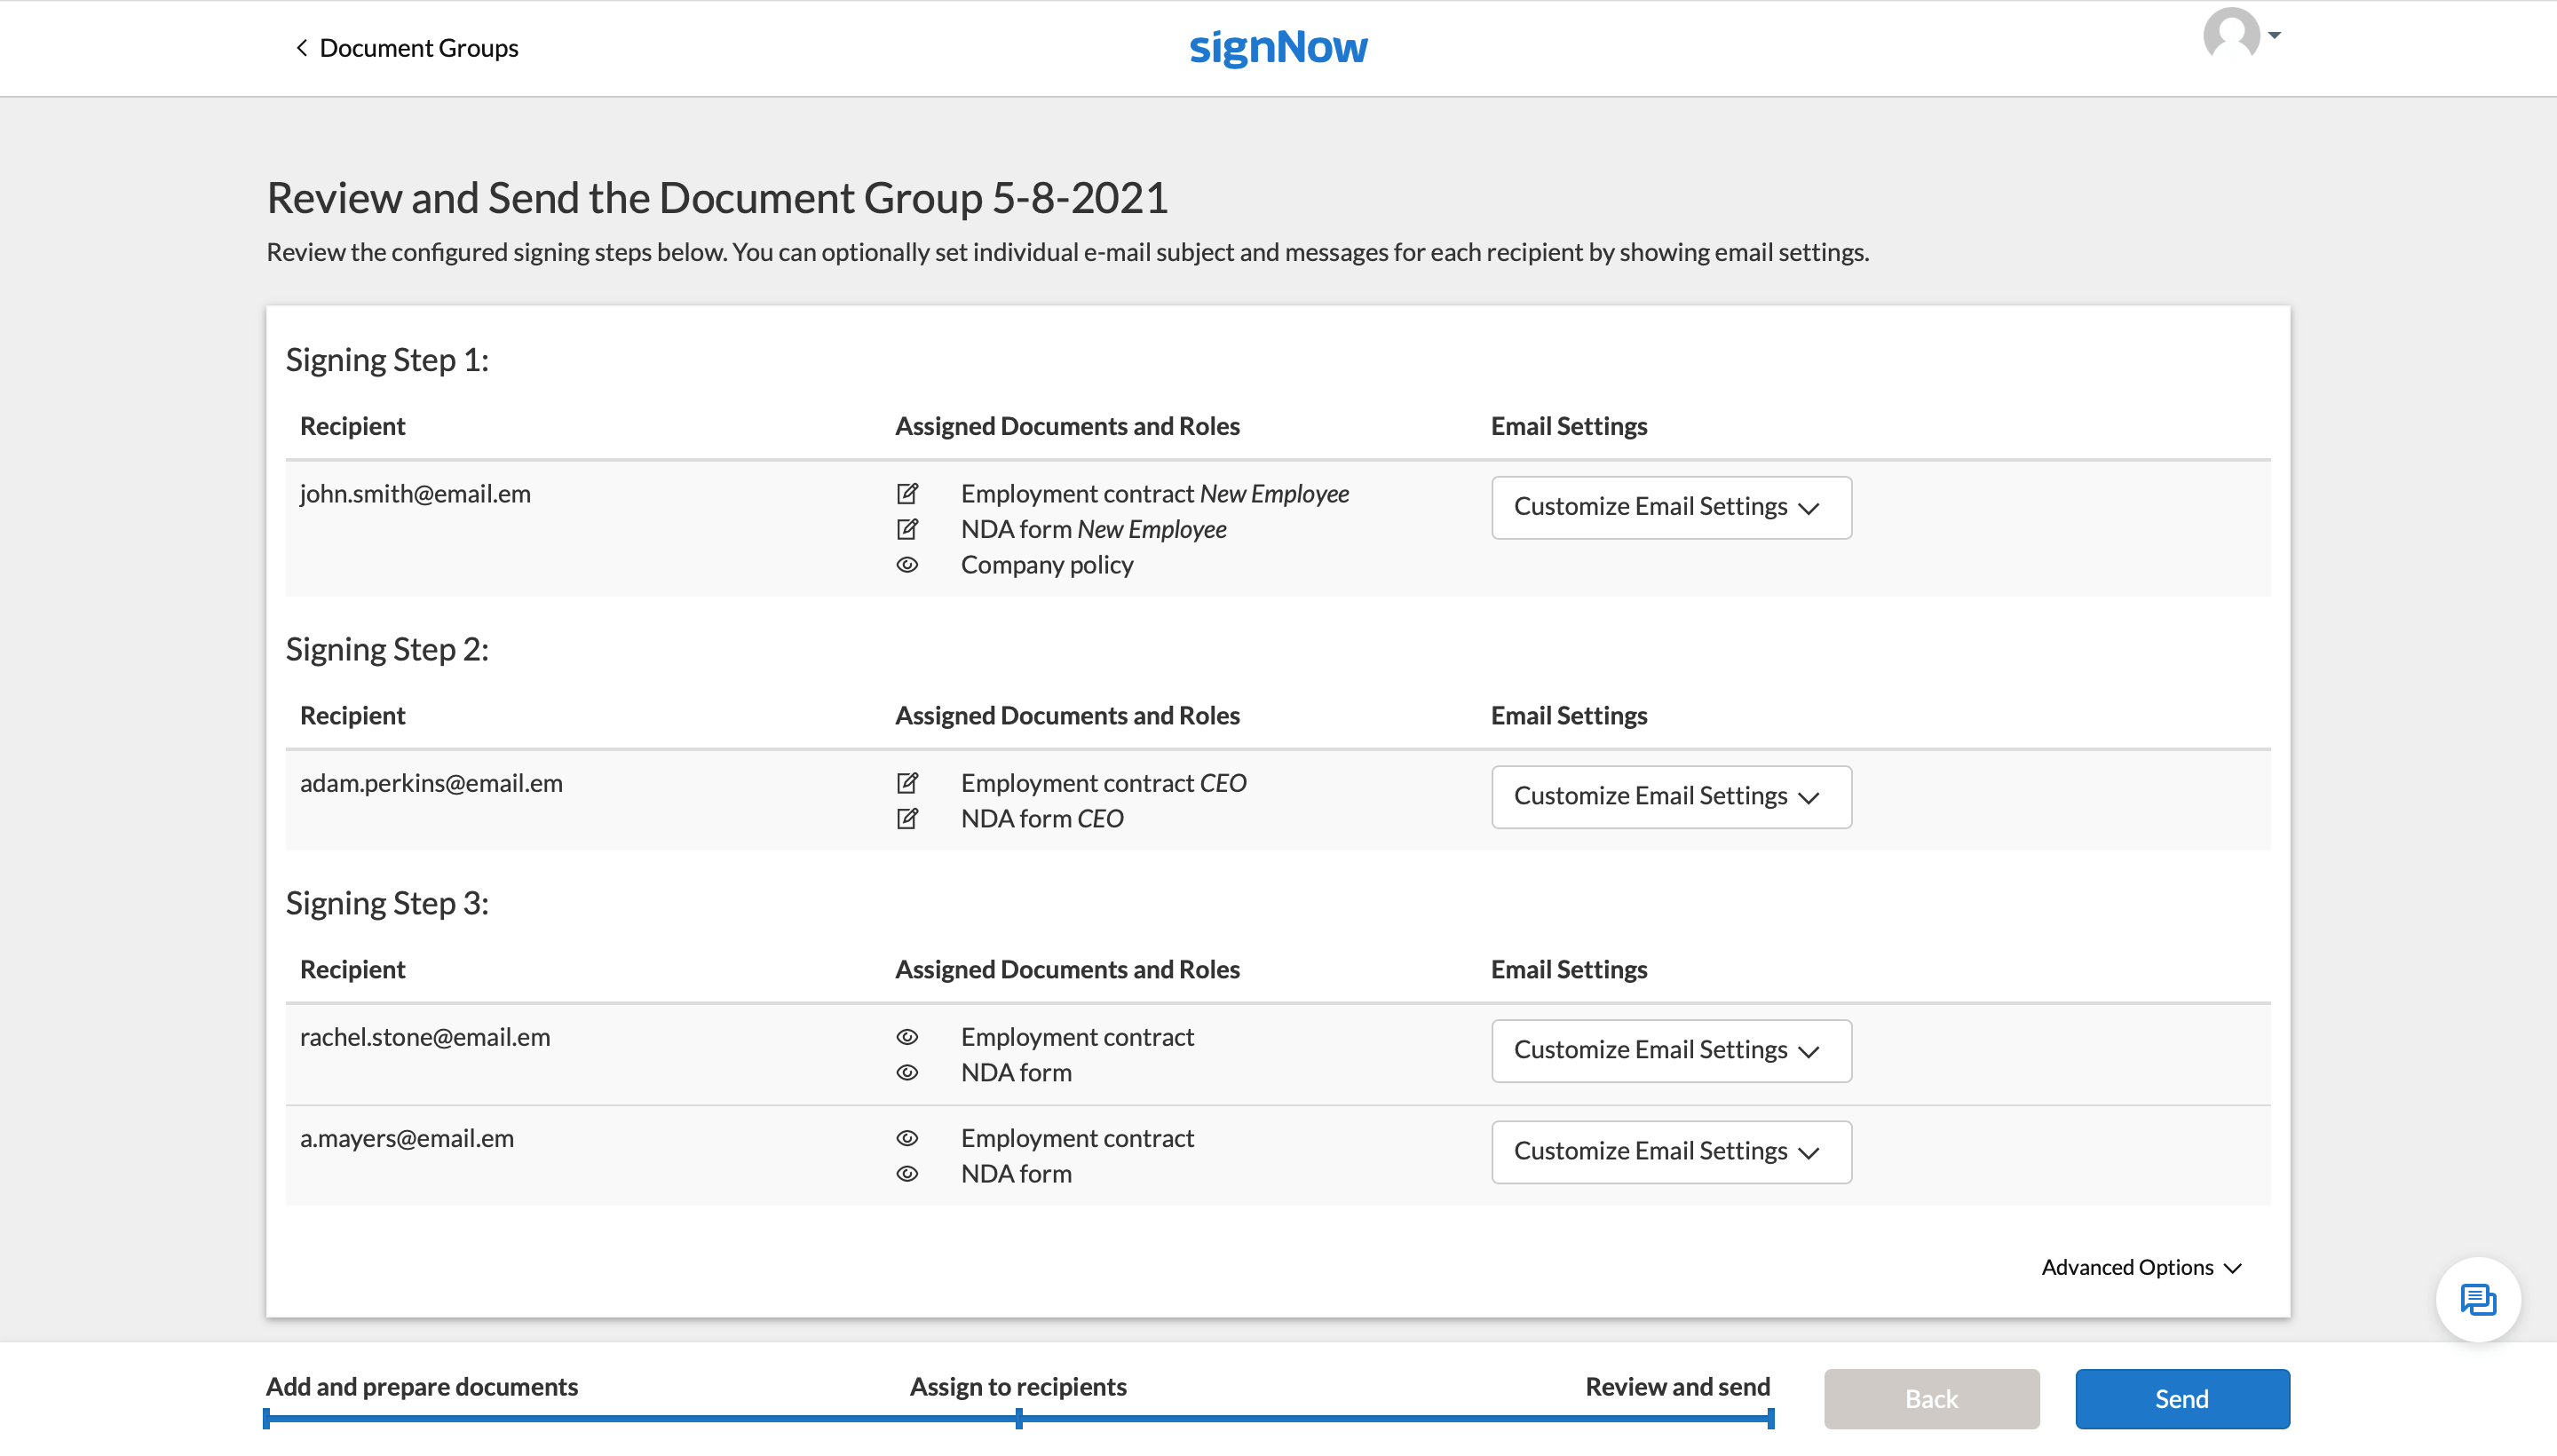Click the eye icon next to Company policy
Viewport: 2557px width, 1456px height.
tap(907, 565)
